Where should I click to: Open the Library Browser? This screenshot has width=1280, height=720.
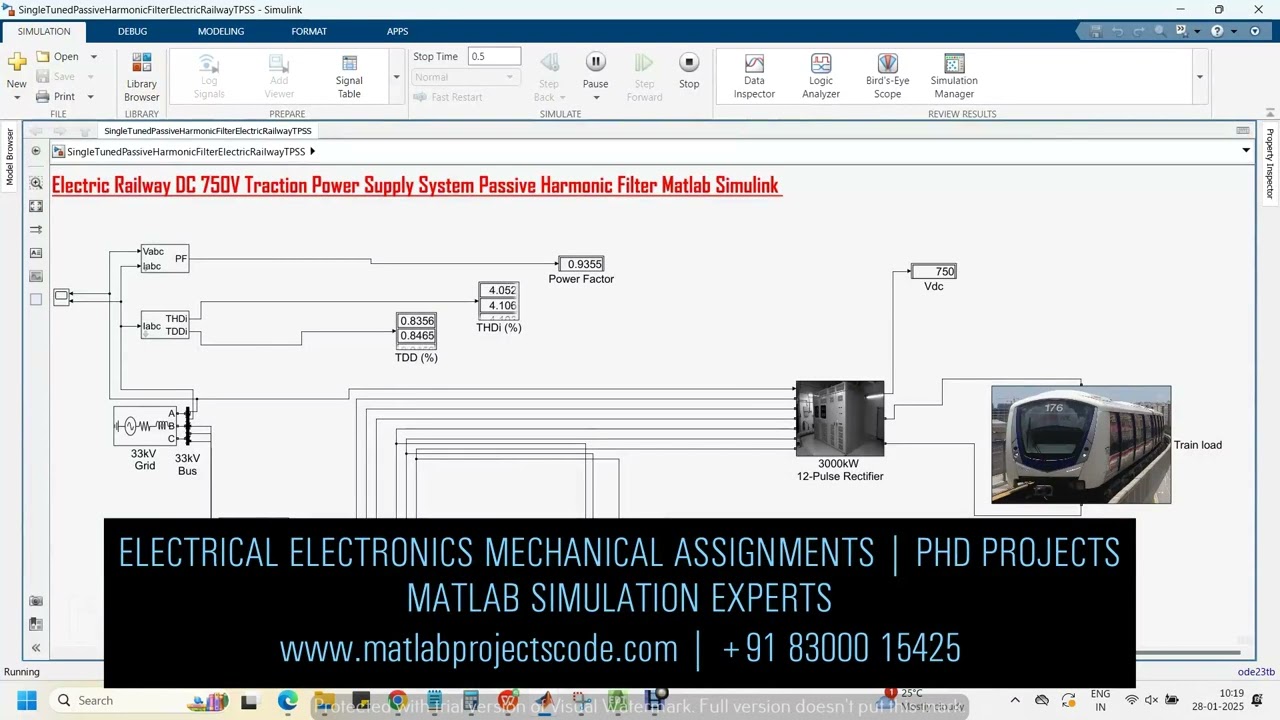point(142,78)
